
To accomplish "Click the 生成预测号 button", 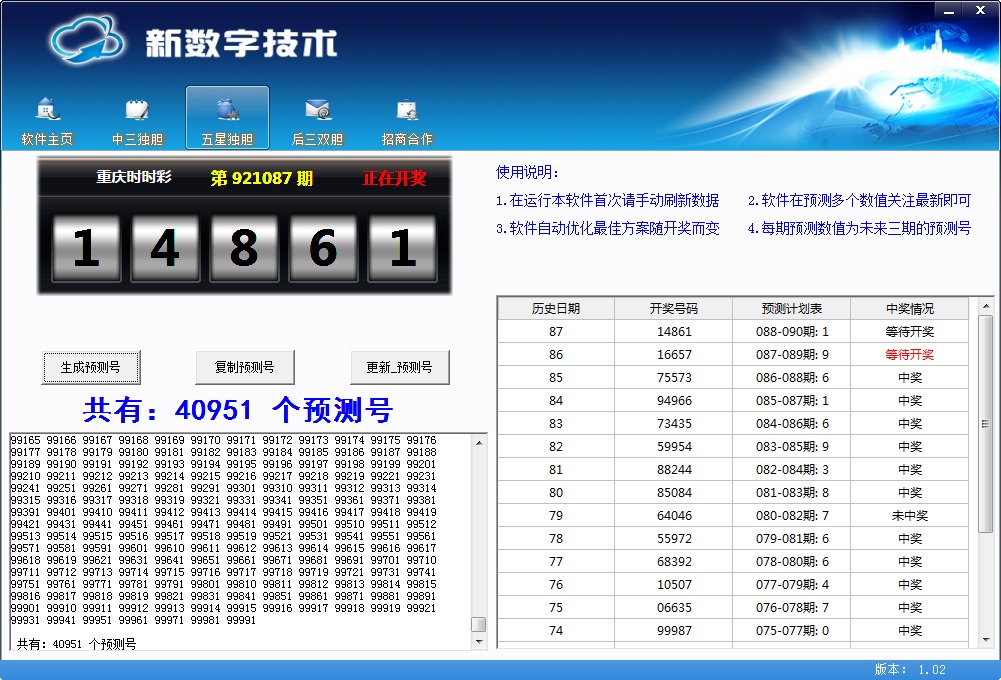I will [x=91, y=367].
